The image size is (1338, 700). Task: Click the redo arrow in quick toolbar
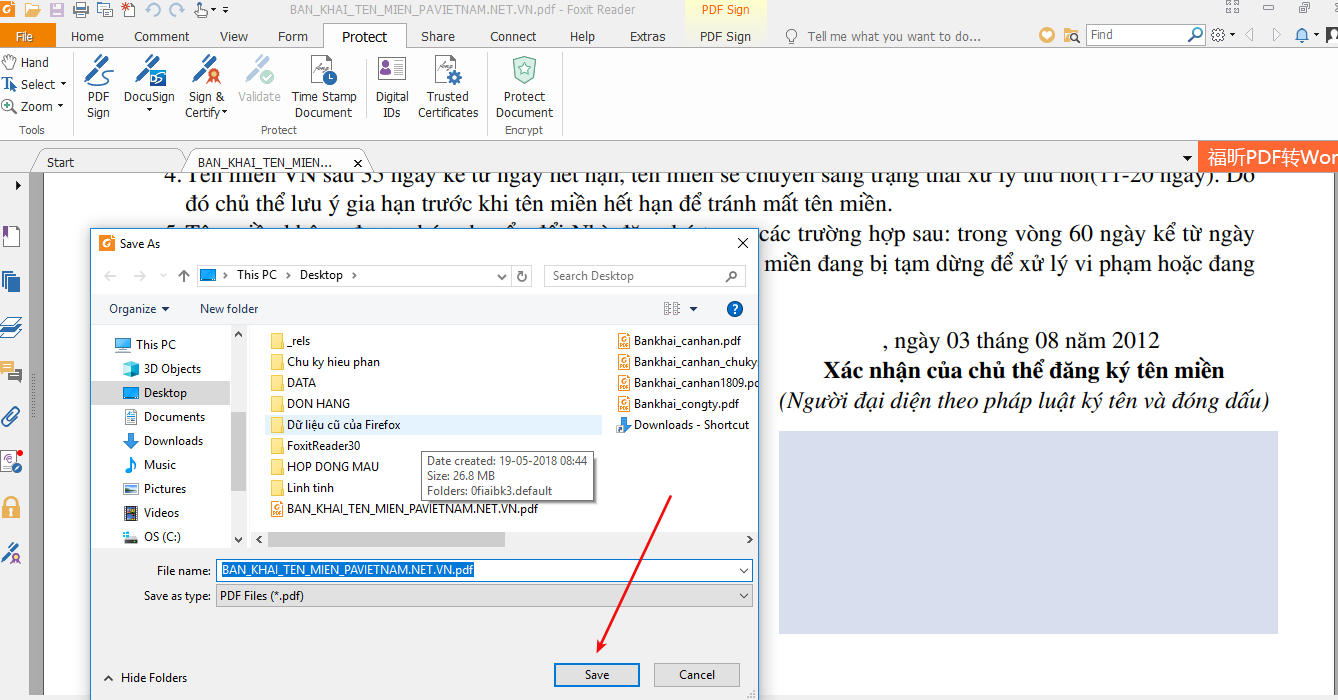click(x=176, y=10)
